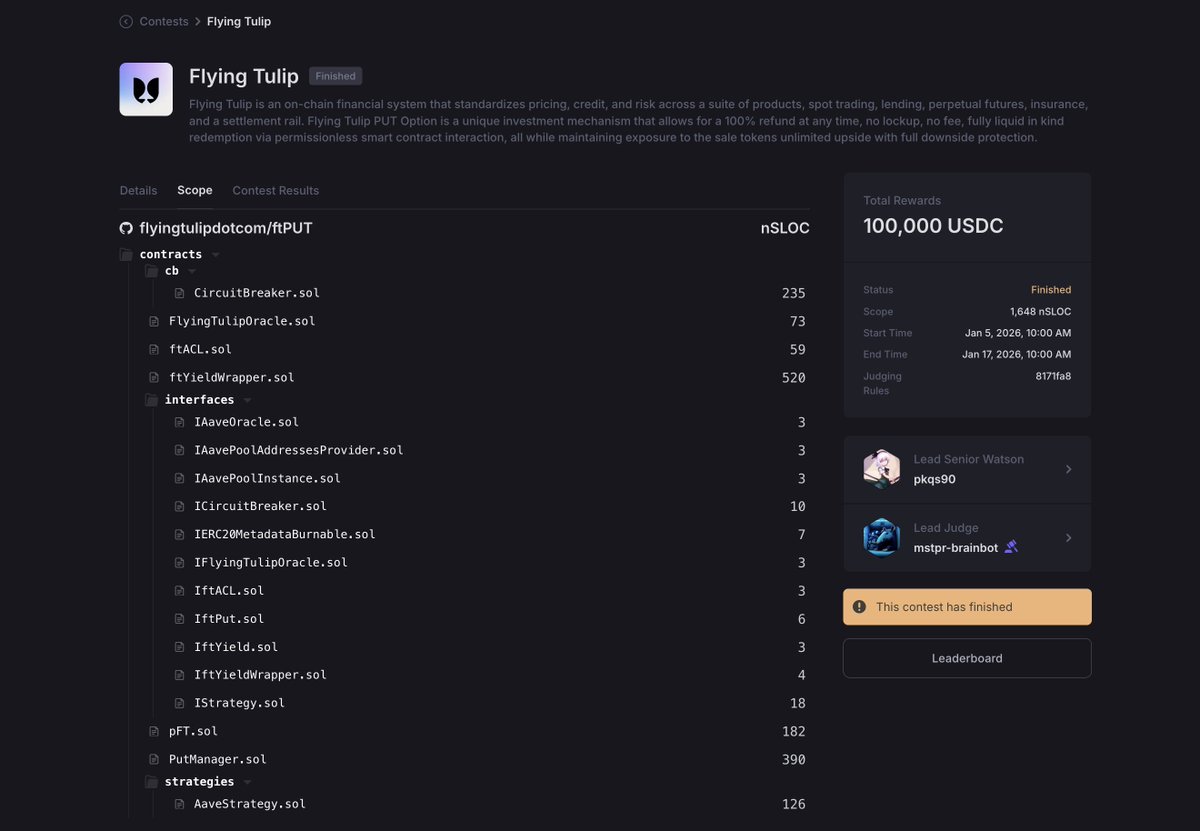This screenshot has width=1200, height=831.
Task: Click the warning icon in finished banner
Action: pos(859,606)
